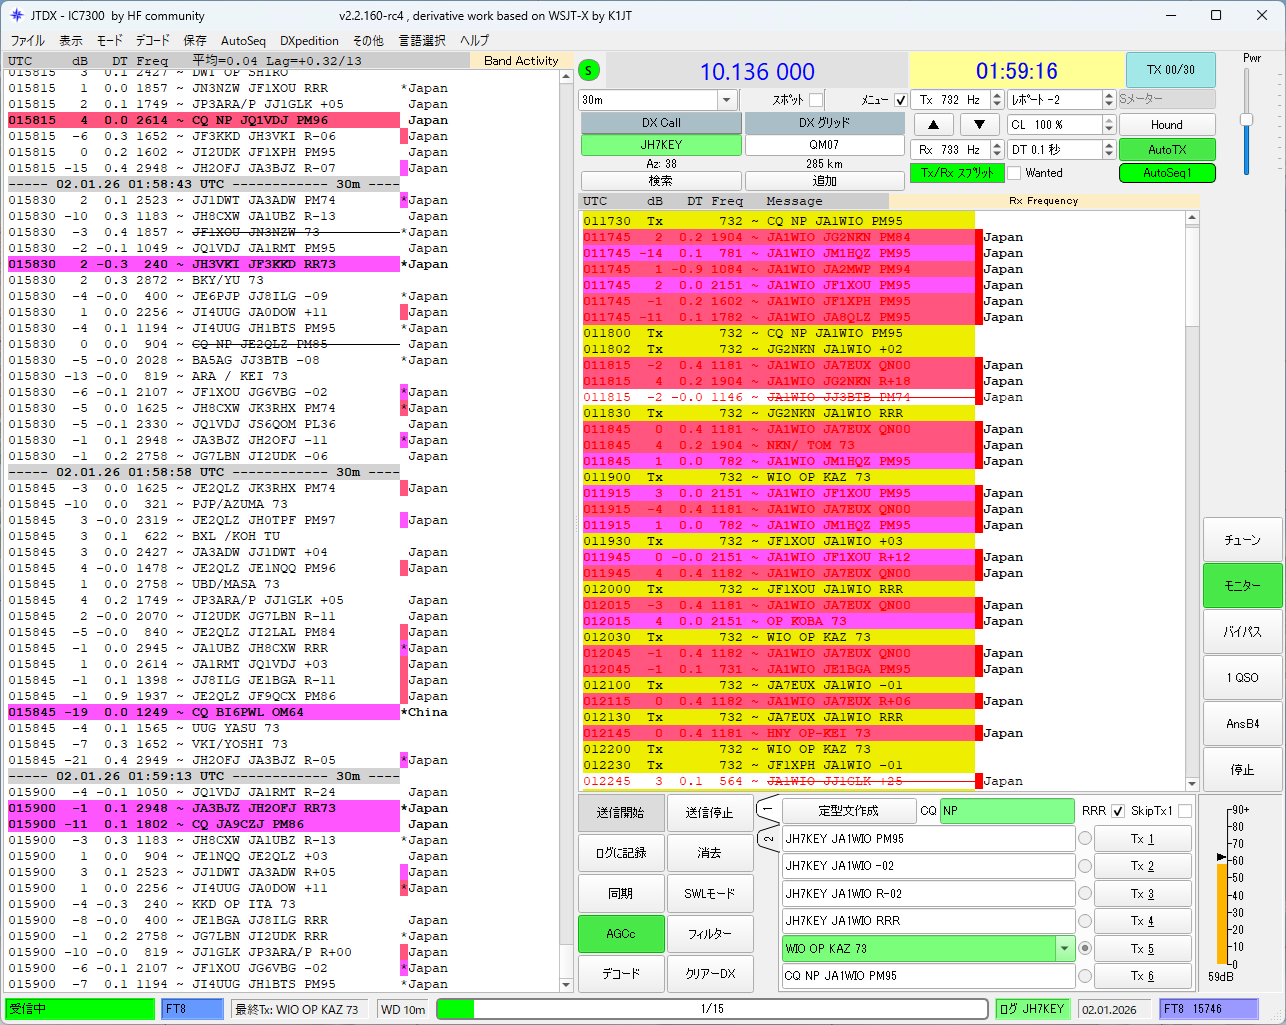
Task: Adjust the レポート -2 report spinner
Action: (1108, 100)
